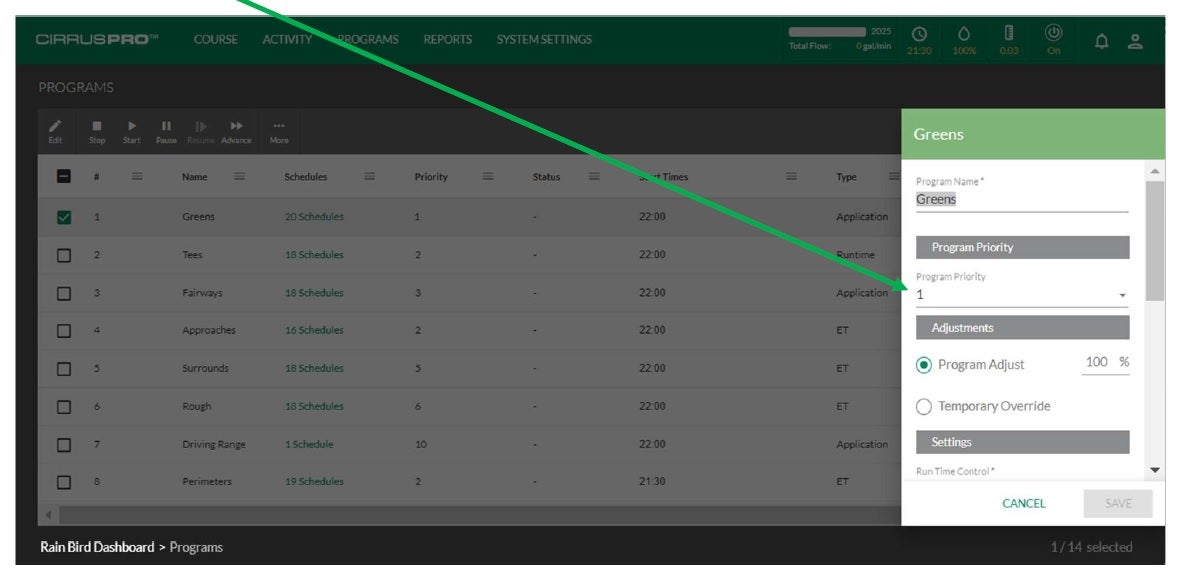Open Driving Range 1 Schedule link
1179x576 pixels.
point(309,444)
